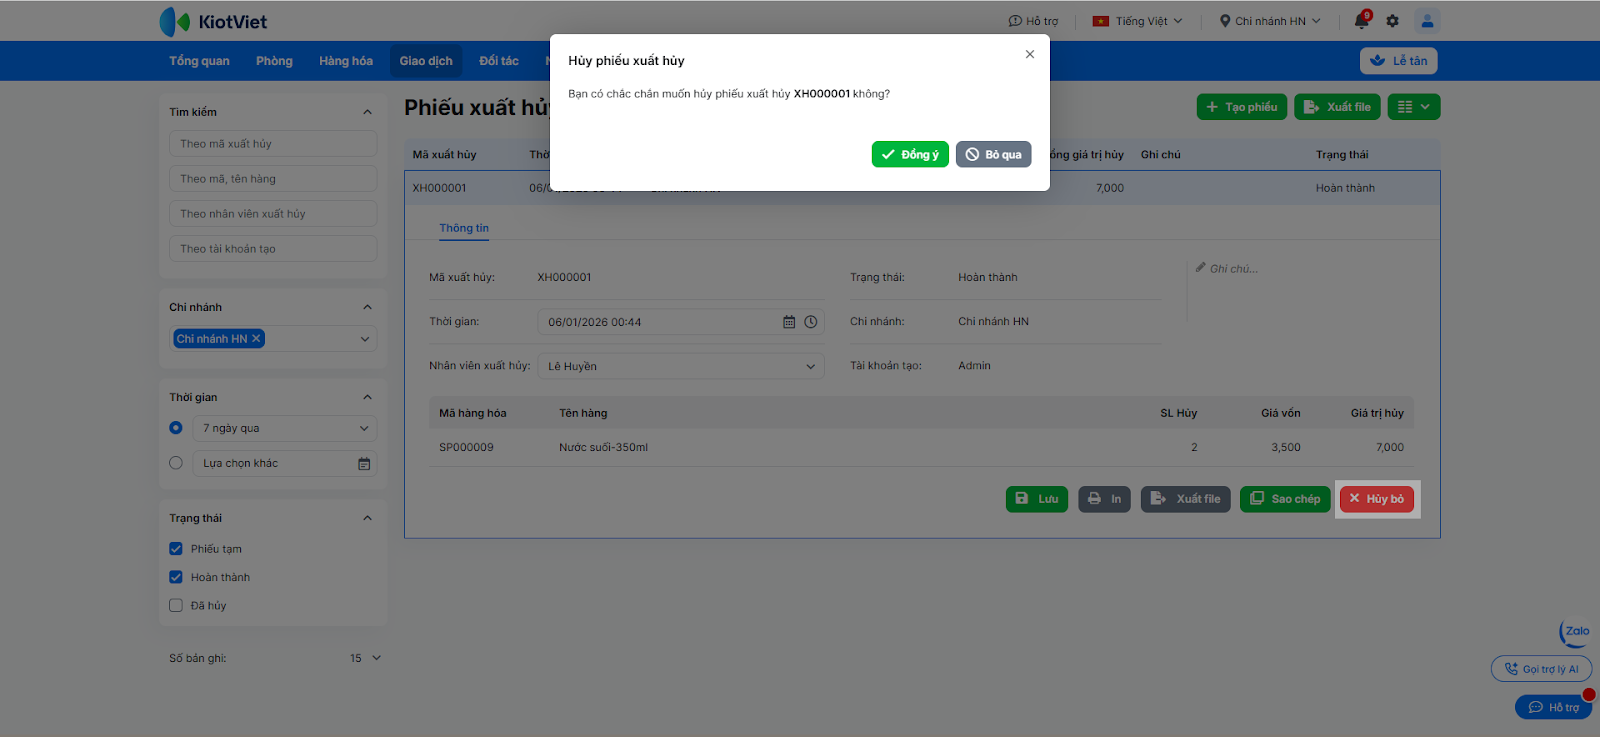Click the red Hủy bỏ button
This screenshot has height=737, width=1600.
pyautogui.click(x=1377, y=499)
